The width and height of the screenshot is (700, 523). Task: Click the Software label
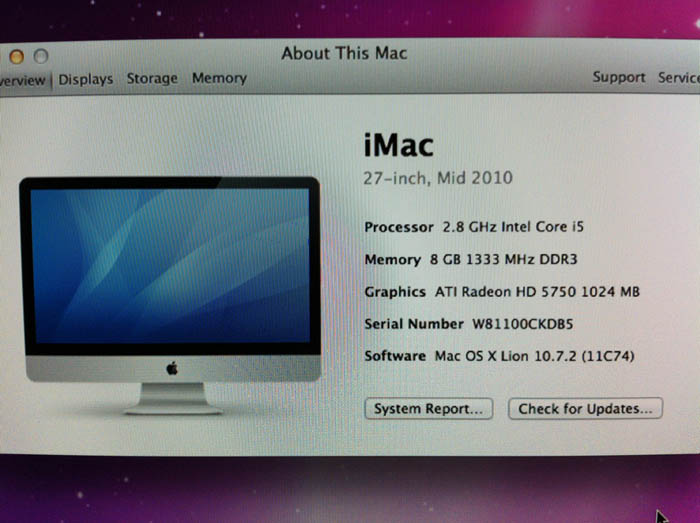click(x=395, y=356)
